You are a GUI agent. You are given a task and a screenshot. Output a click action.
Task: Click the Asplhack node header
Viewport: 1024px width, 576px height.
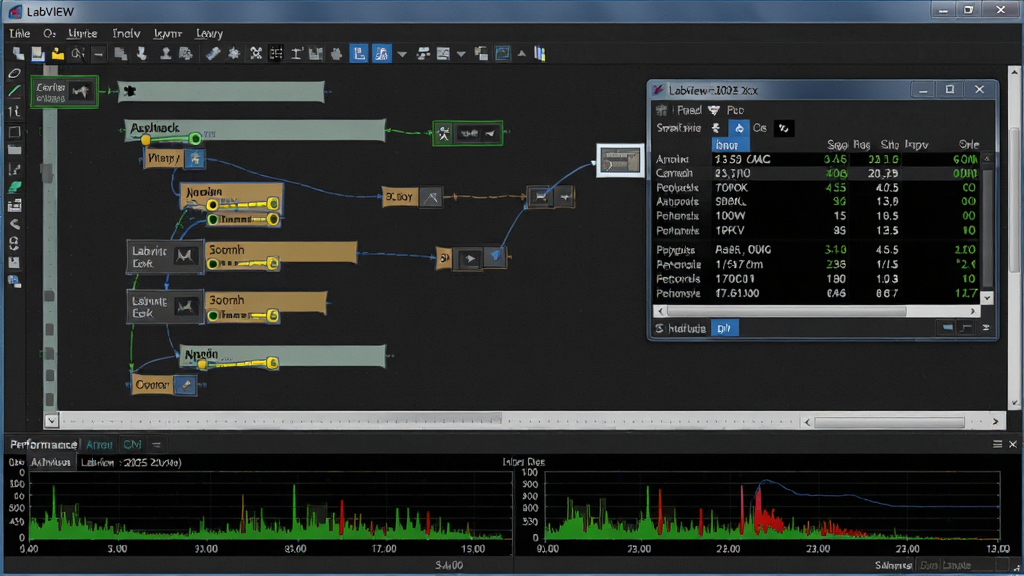[x=255, y=129]
